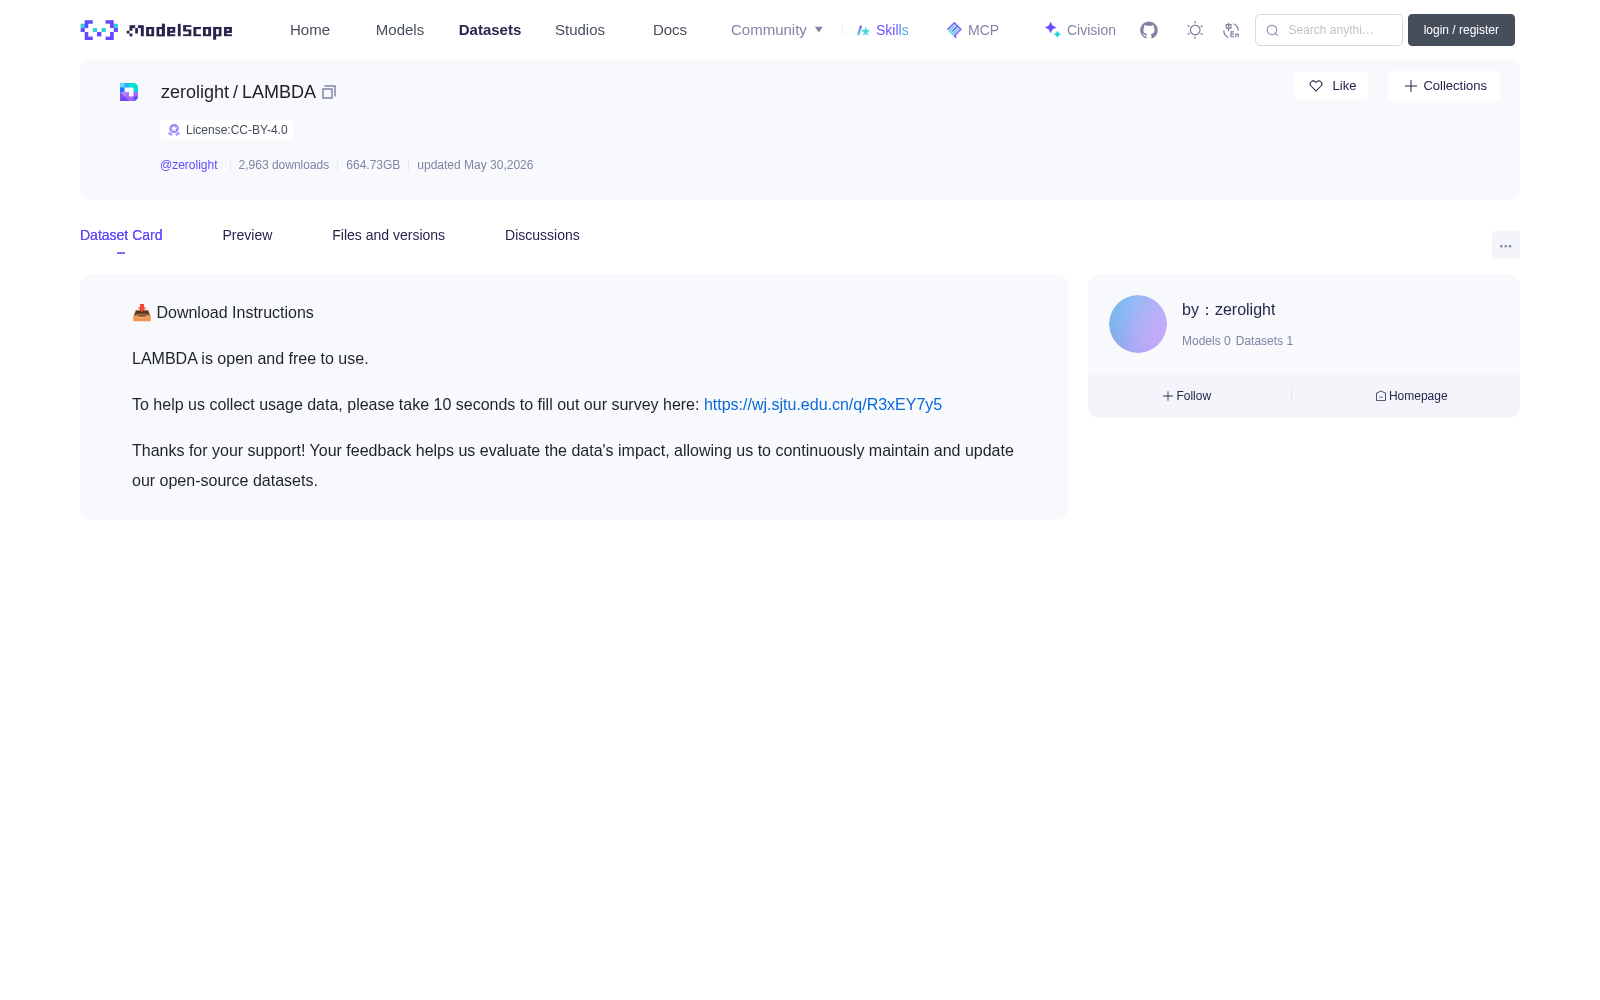
Task: Go to the Home nav item
Action: click(x=310, y=30)
